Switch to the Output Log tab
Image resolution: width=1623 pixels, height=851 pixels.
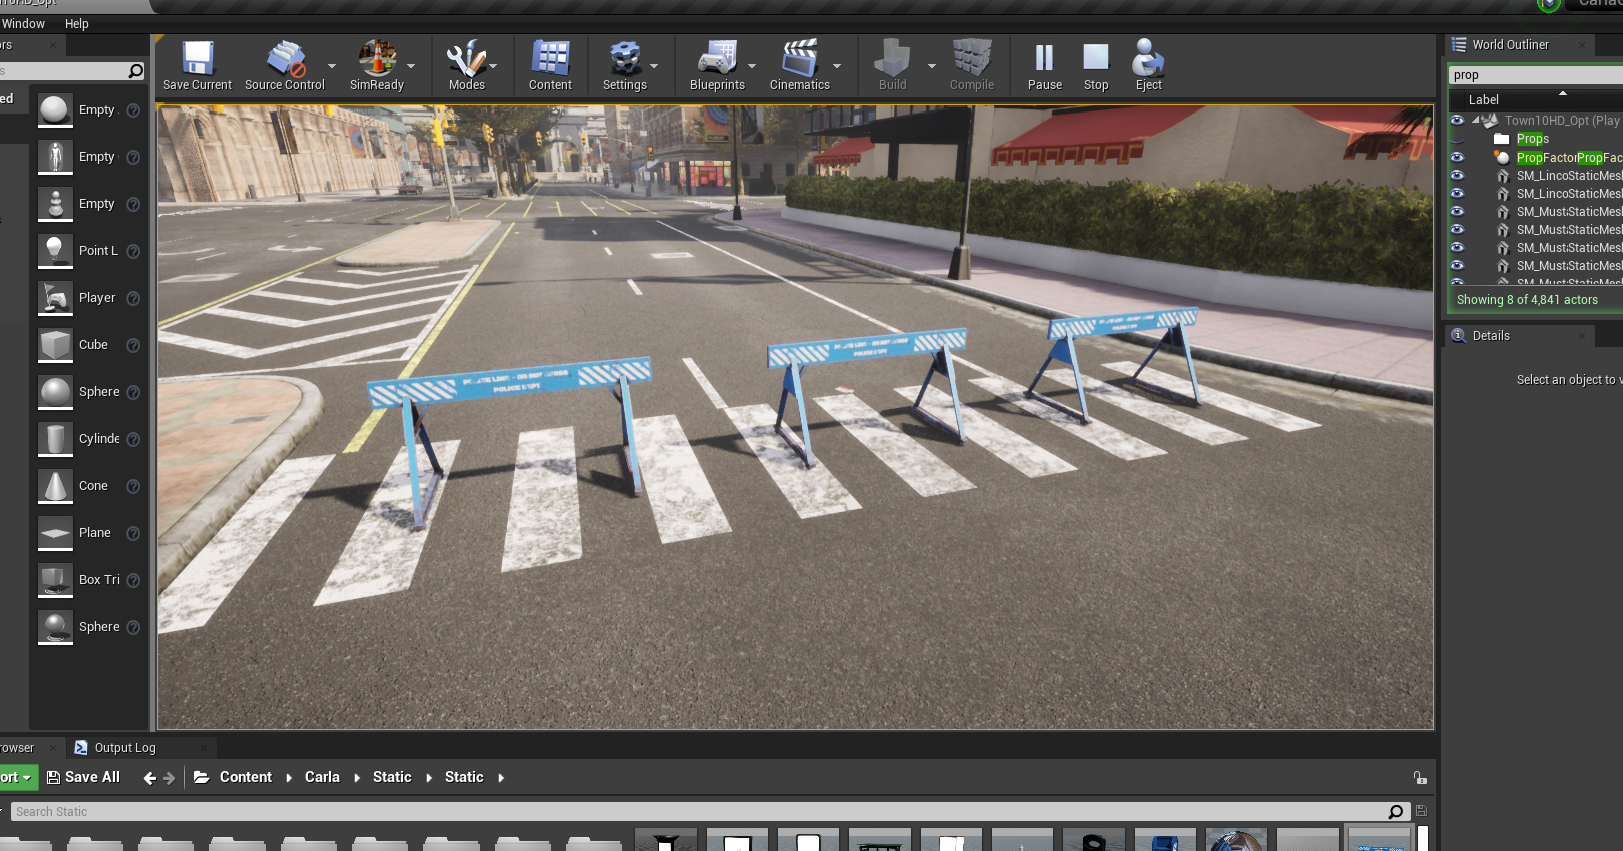125,748
